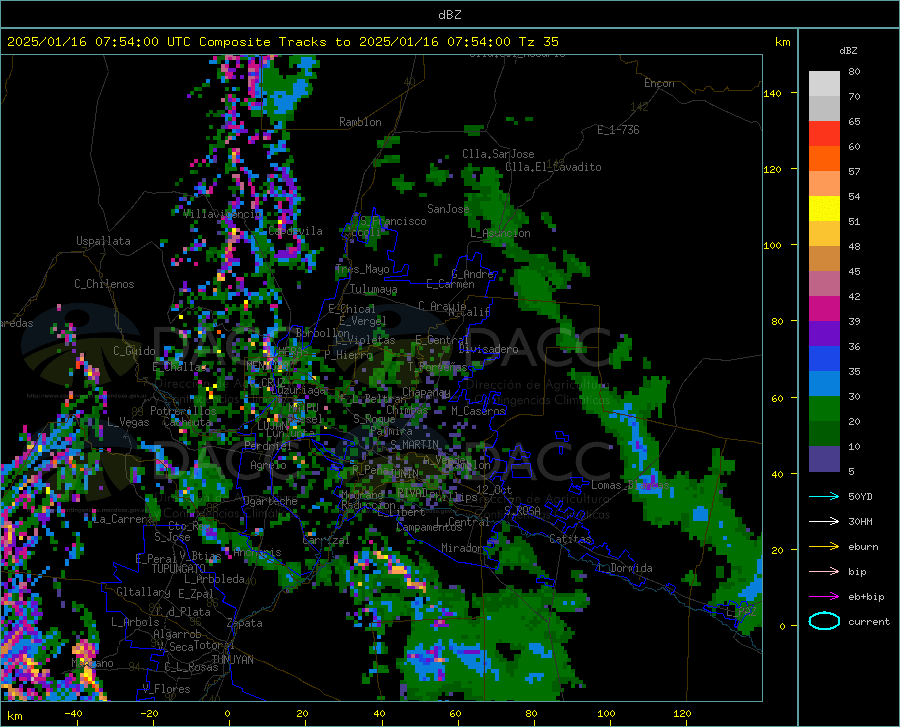The height and width of the screenshot is (727, 900).
Task: Pick the brown 45–48 dBZ swatch
Action: [824, 258]
